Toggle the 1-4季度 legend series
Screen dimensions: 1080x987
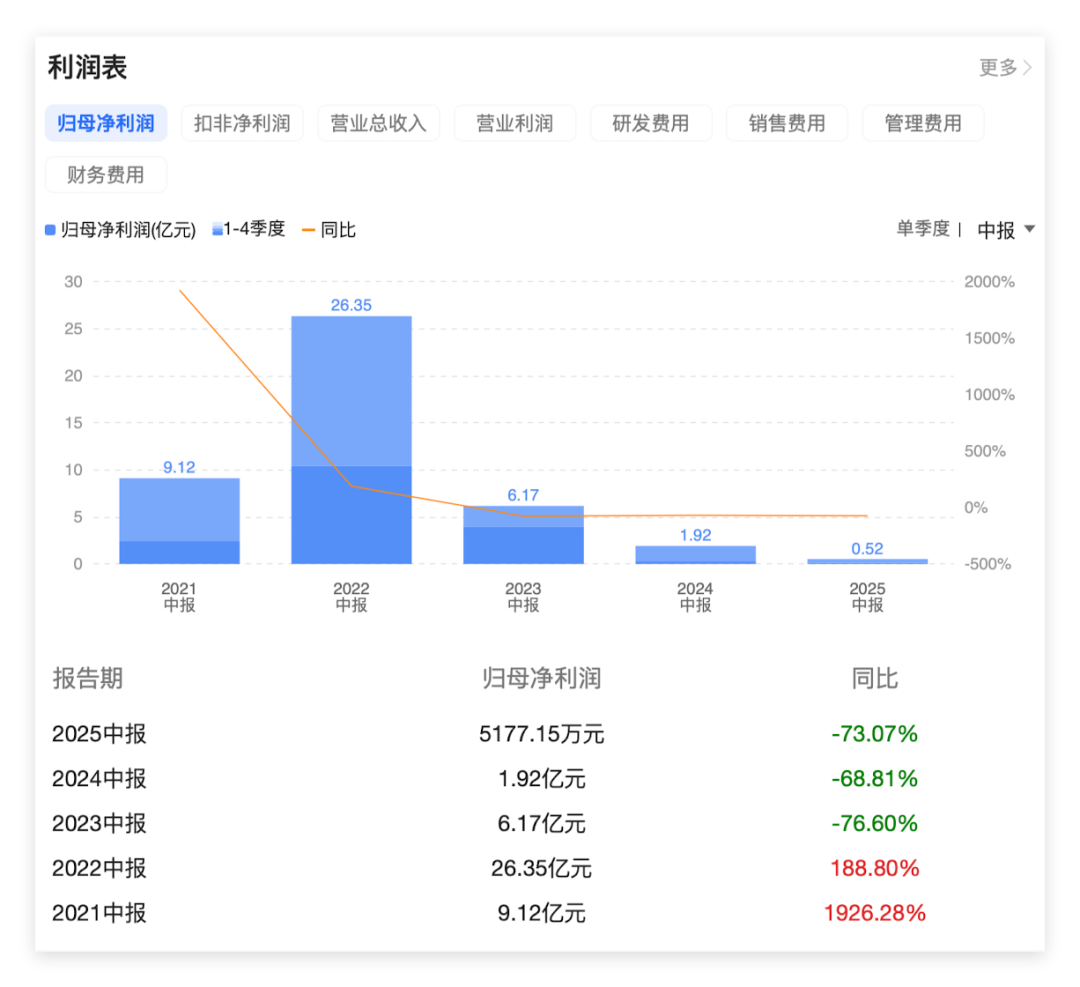click(248, 229)
